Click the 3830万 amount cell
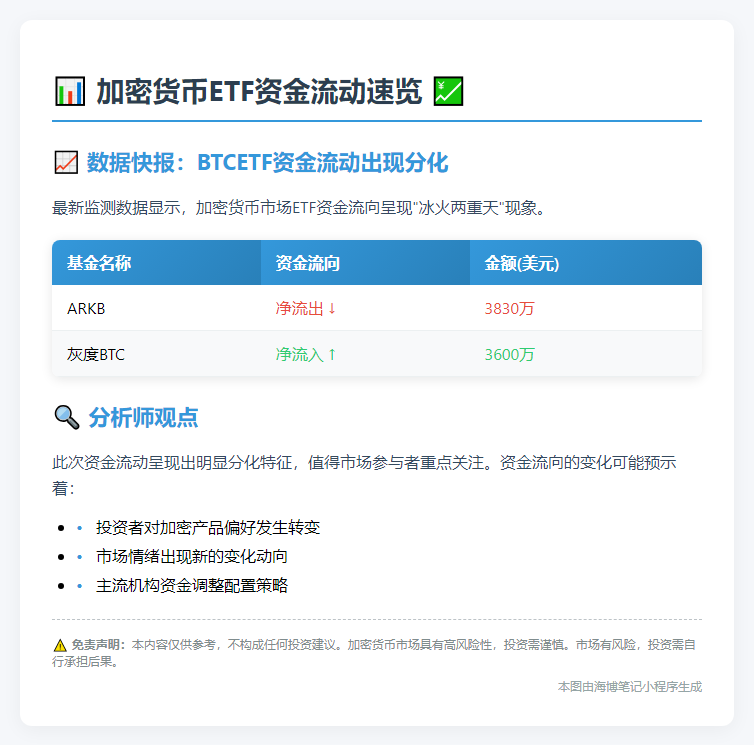The height and width of the screenshot is (745, 754). (586, 308)
